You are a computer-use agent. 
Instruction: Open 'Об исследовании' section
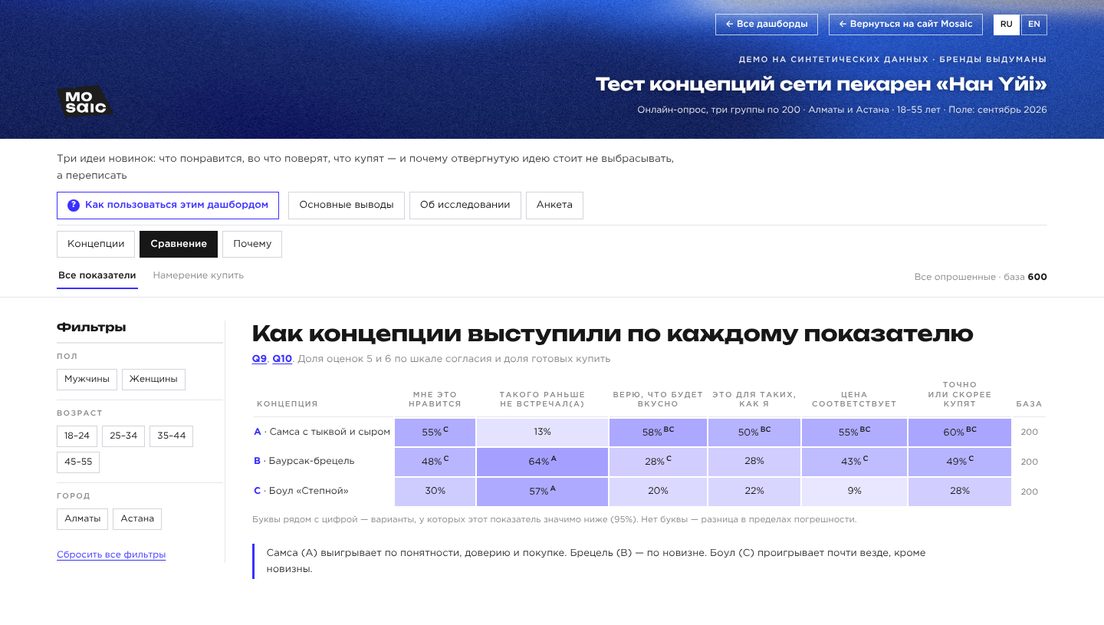coord(465,206)
